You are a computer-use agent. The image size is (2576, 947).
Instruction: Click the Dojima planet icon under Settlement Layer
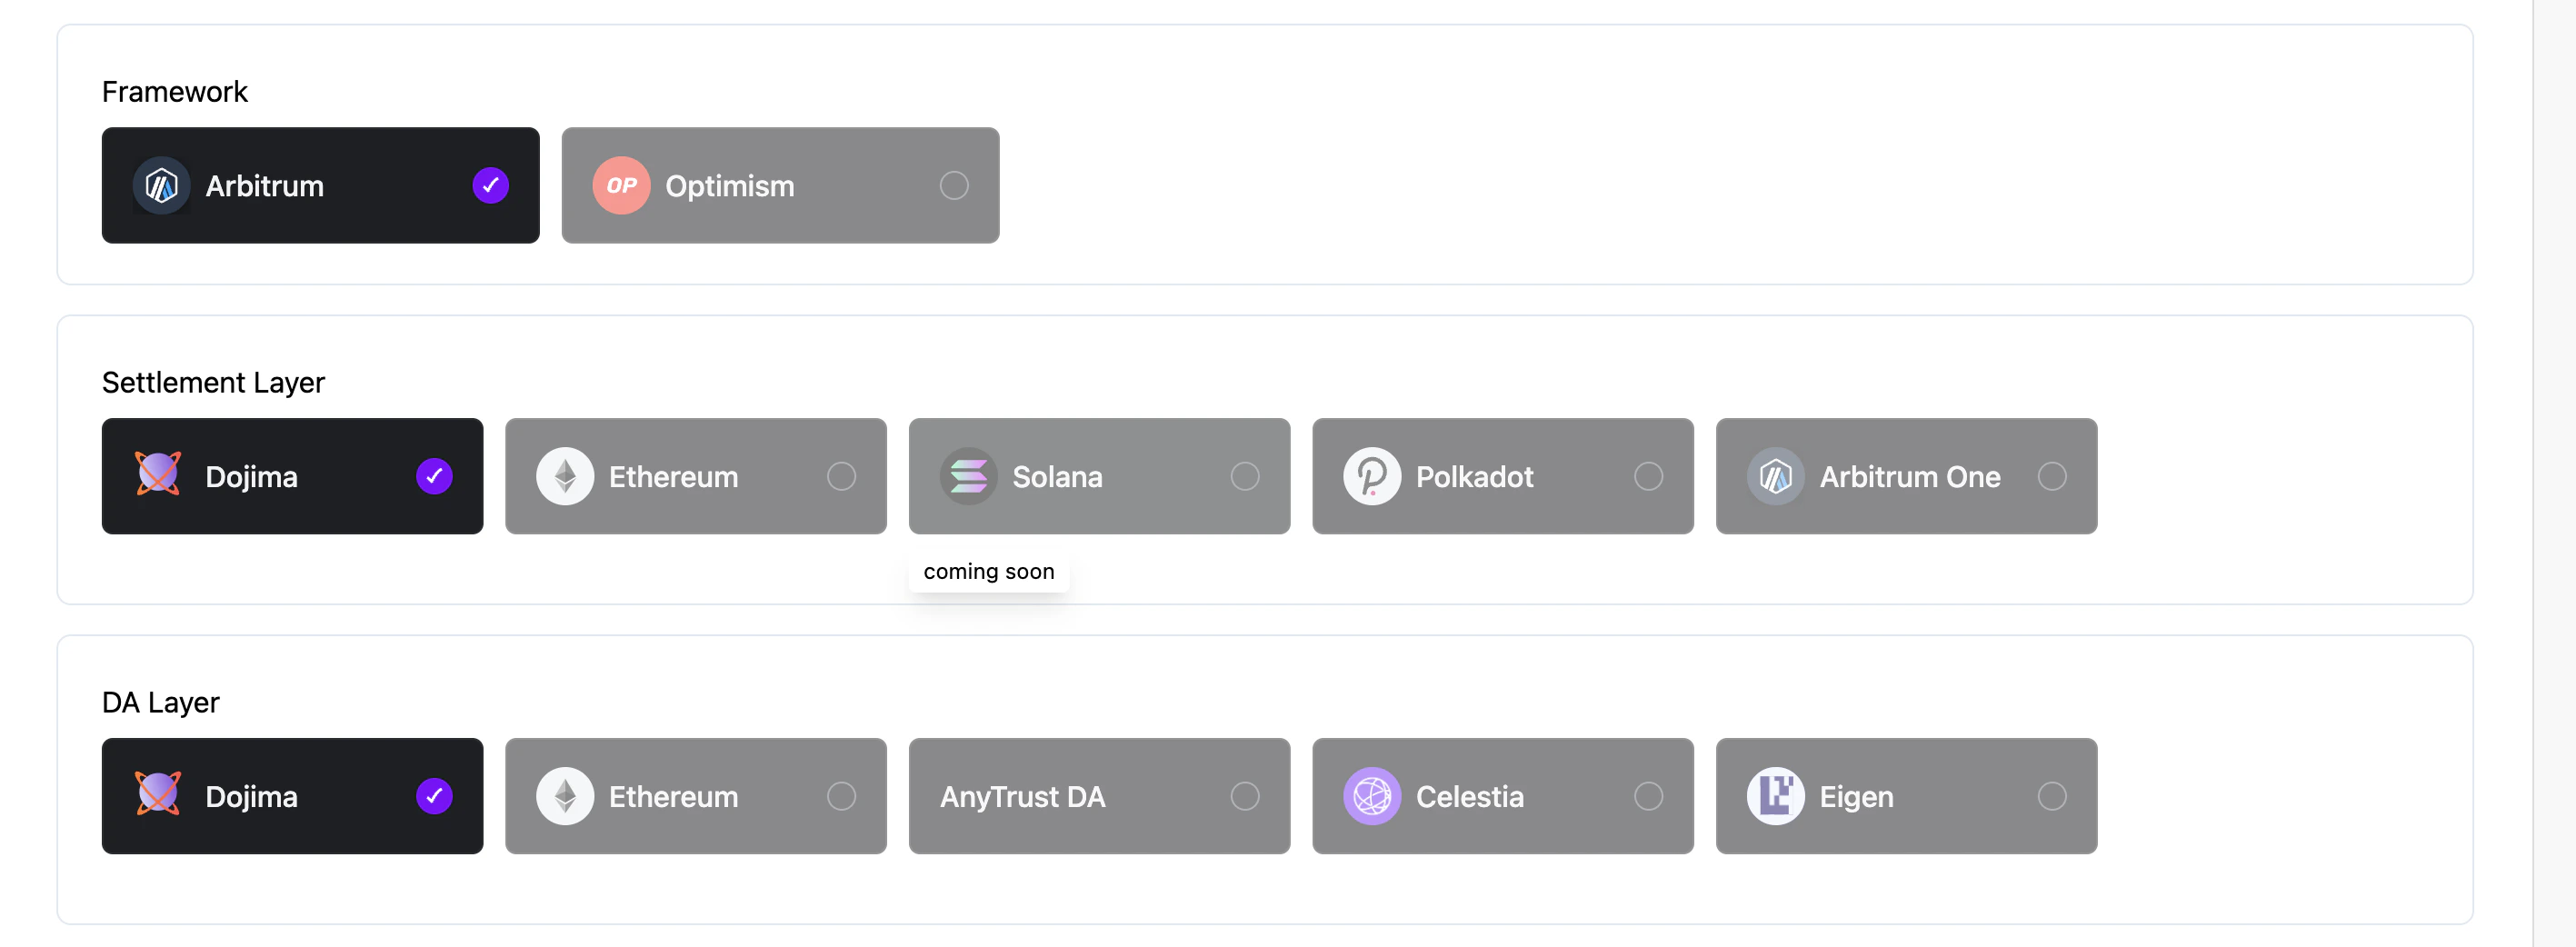point(159,476)
